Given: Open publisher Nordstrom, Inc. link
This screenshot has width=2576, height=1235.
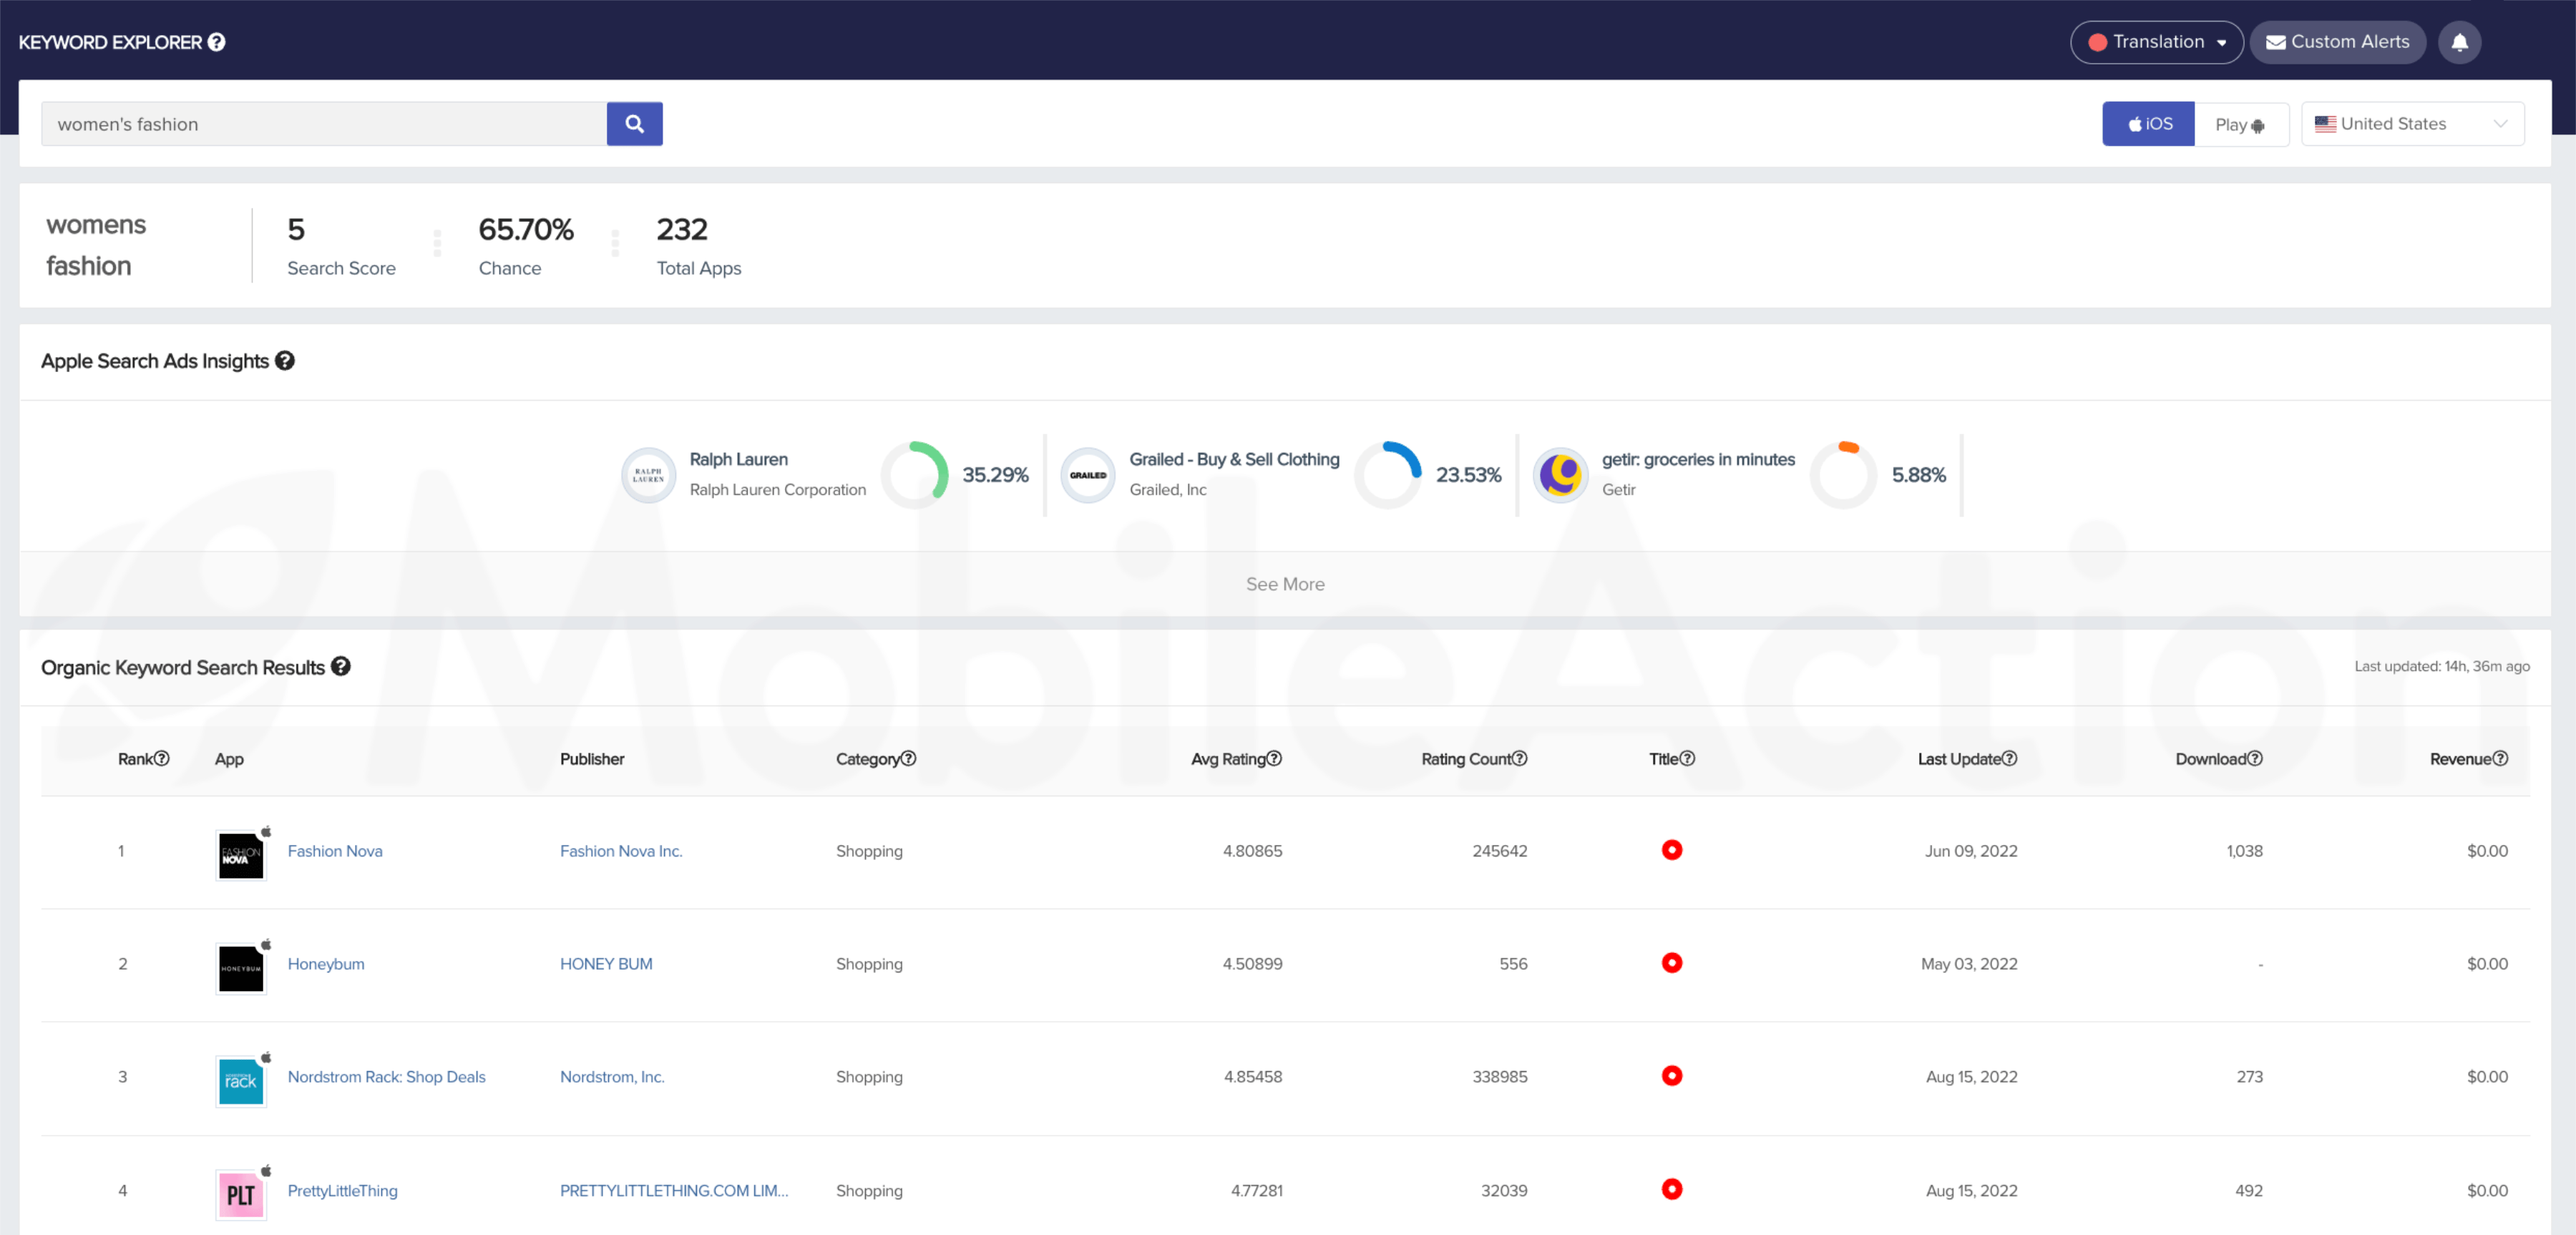Looking at the screenshot, I should click(x=612, y=1077).
